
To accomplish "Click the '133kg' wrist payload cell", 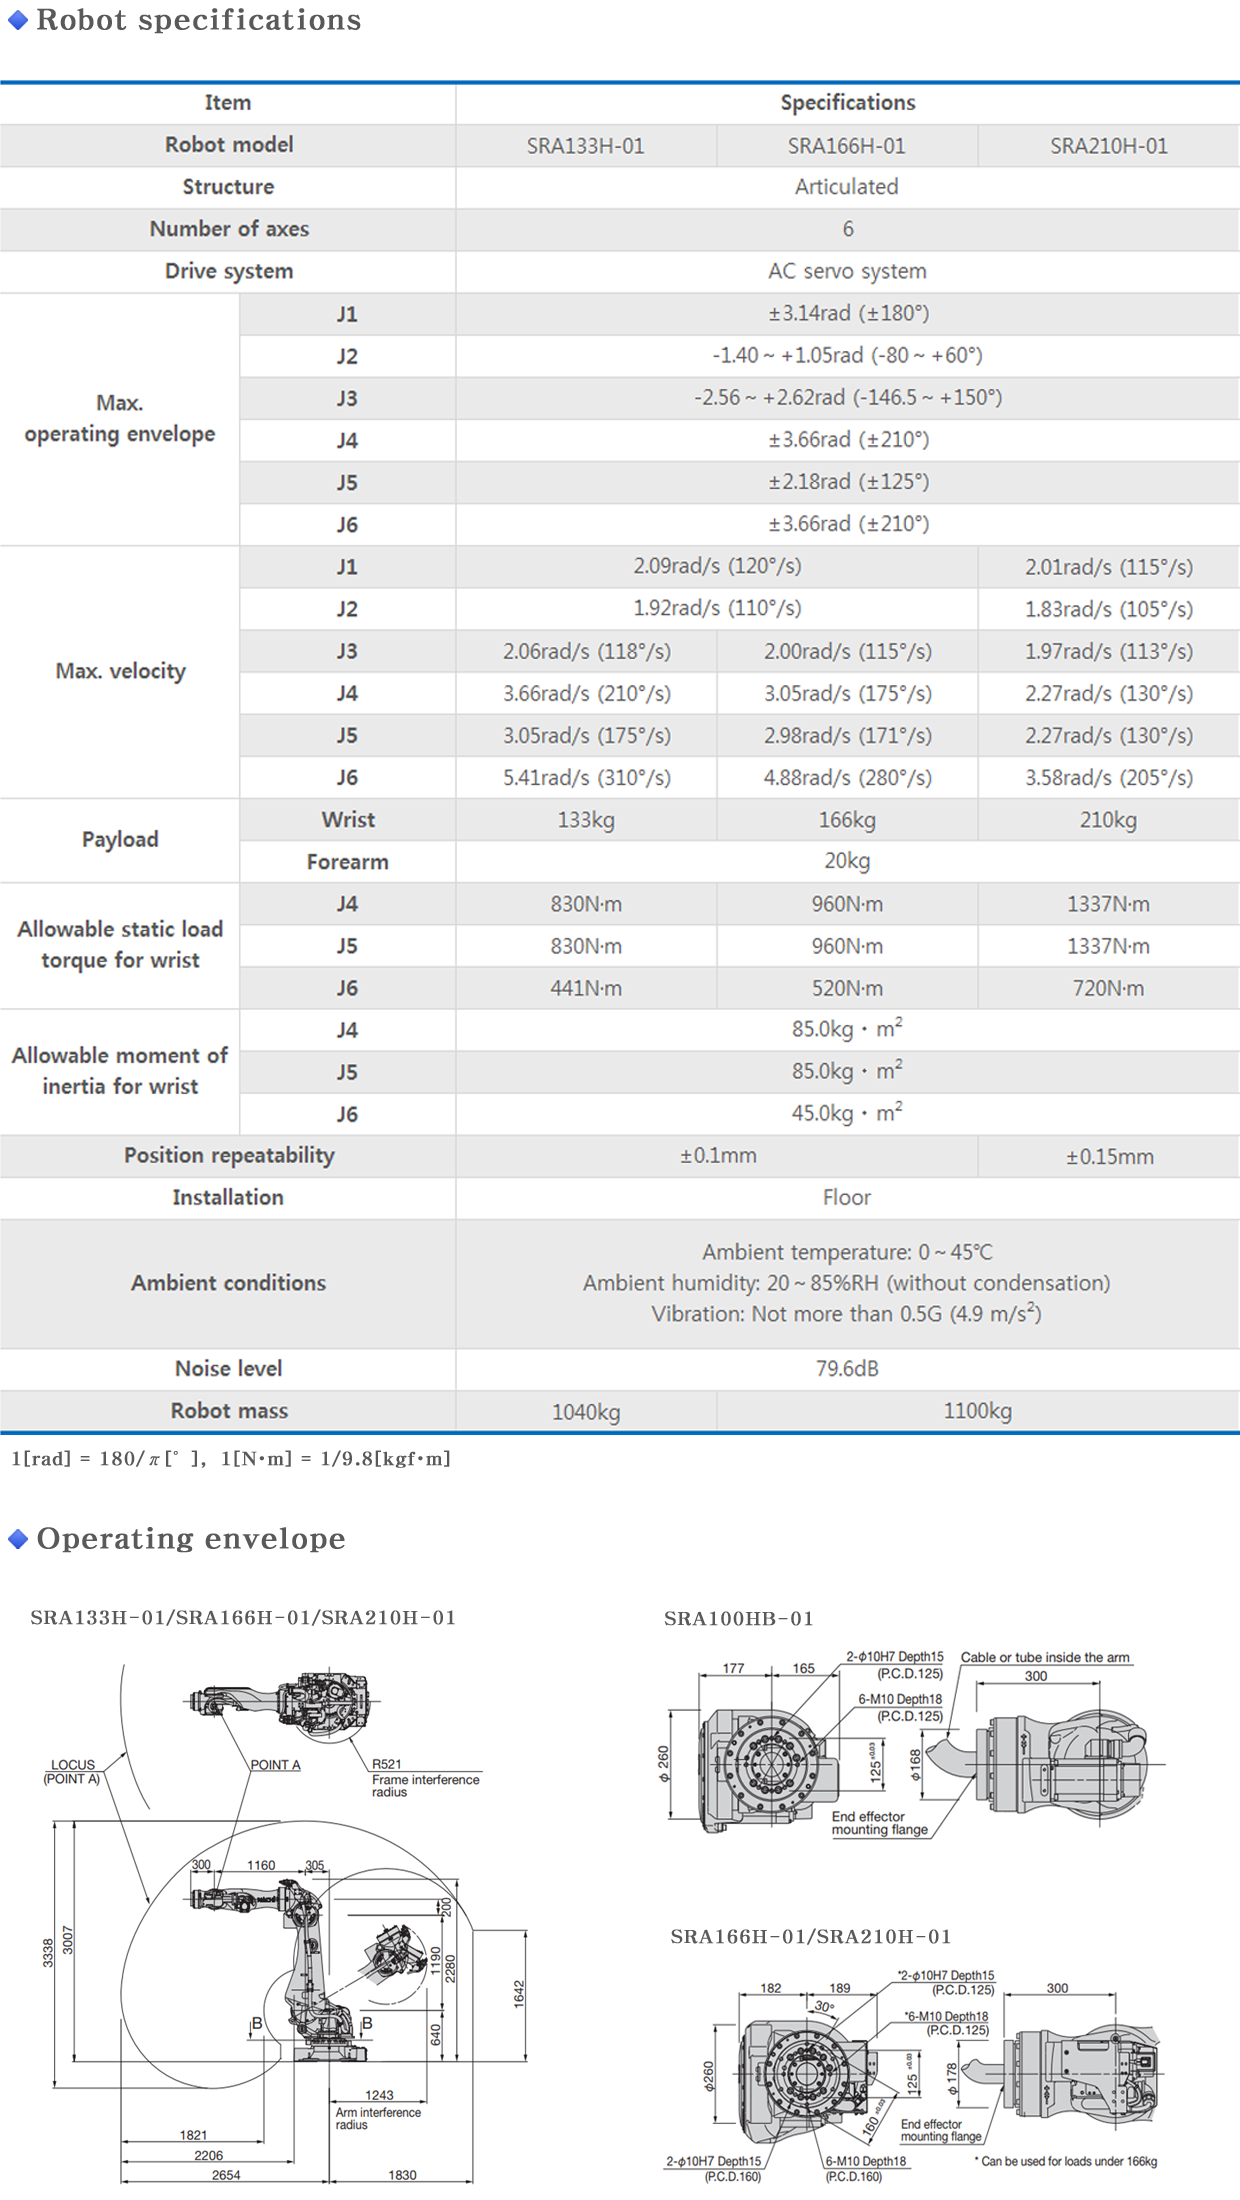I will [x=586, y=820].
